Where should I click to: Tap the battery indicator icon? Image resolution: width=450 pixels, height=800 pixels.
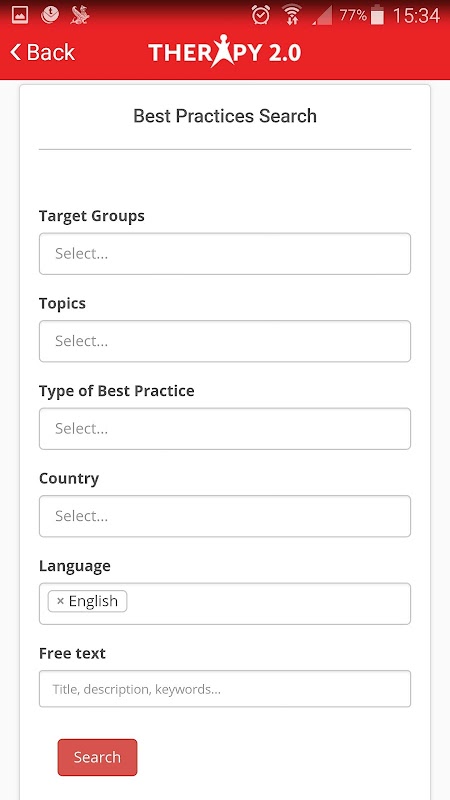377,15
